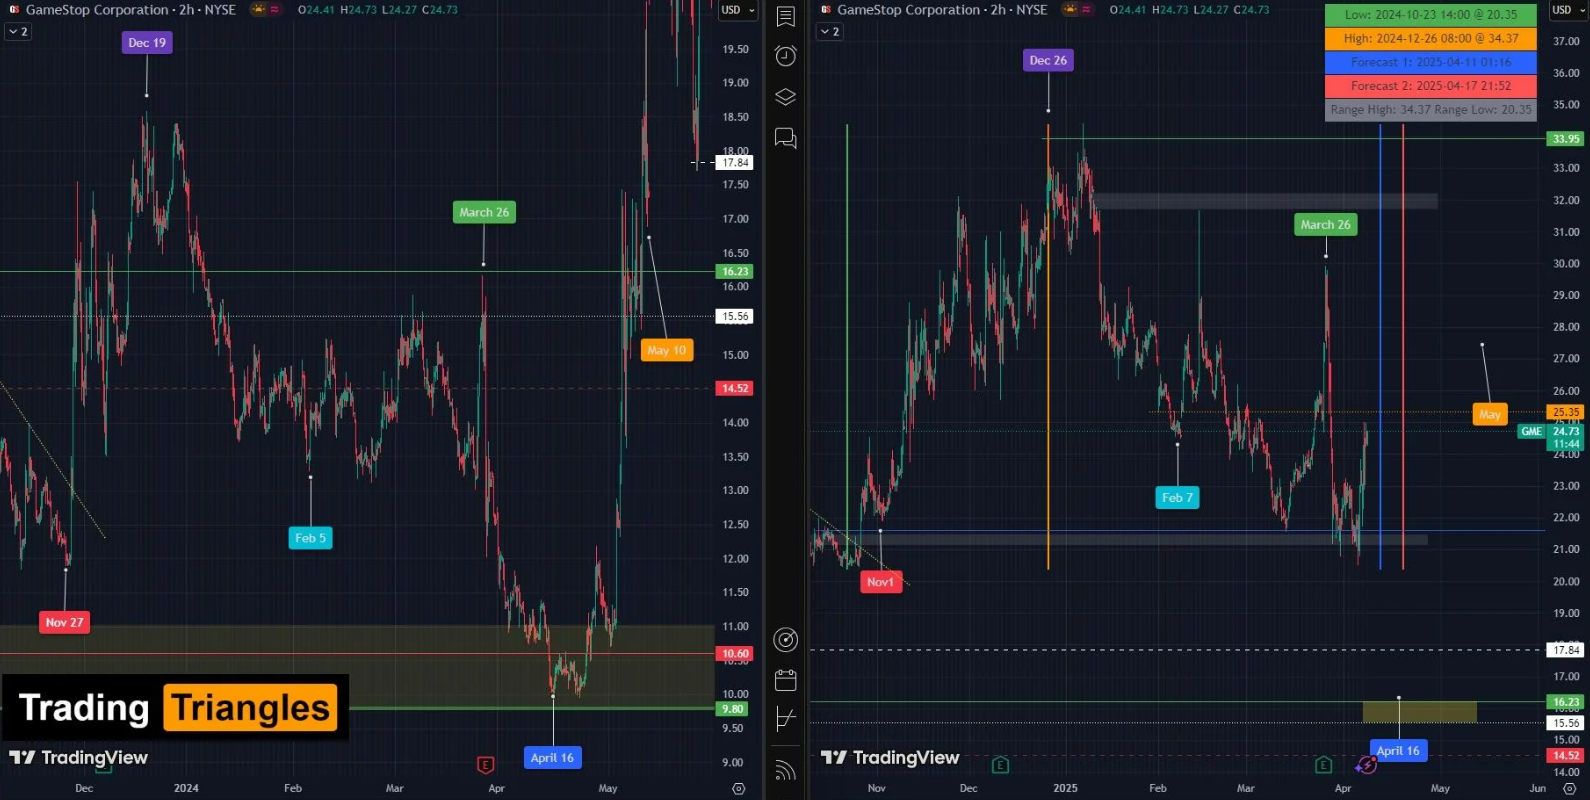Click the sun market-status icon on right chart

[x=1071, y=10]
